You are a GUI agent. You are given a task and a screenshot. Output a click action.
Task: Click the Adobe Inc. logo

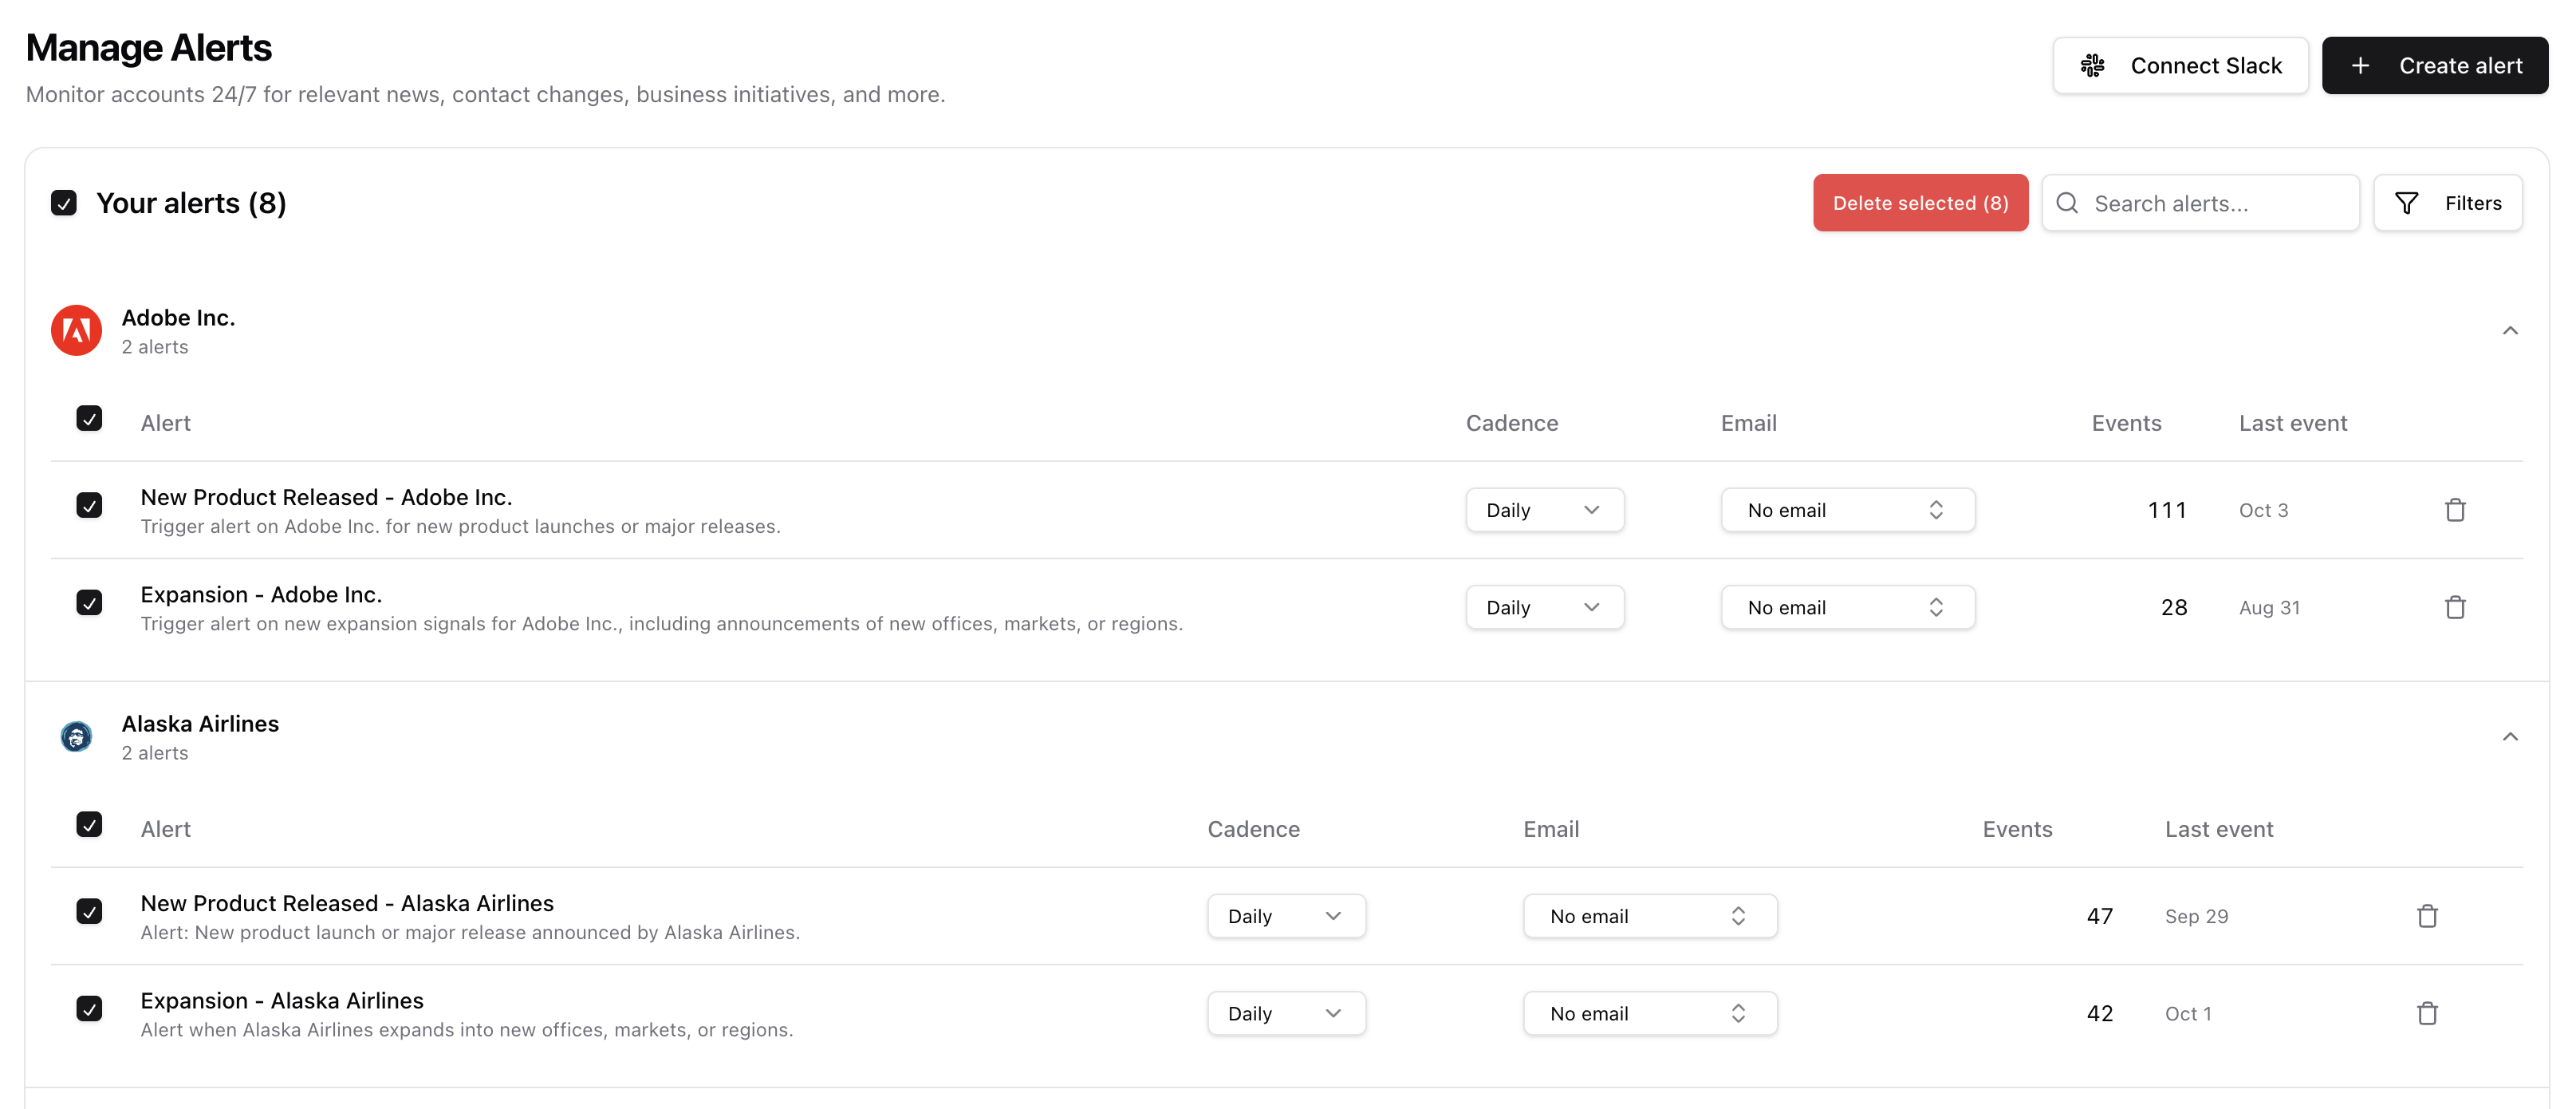tap(76, 331)
